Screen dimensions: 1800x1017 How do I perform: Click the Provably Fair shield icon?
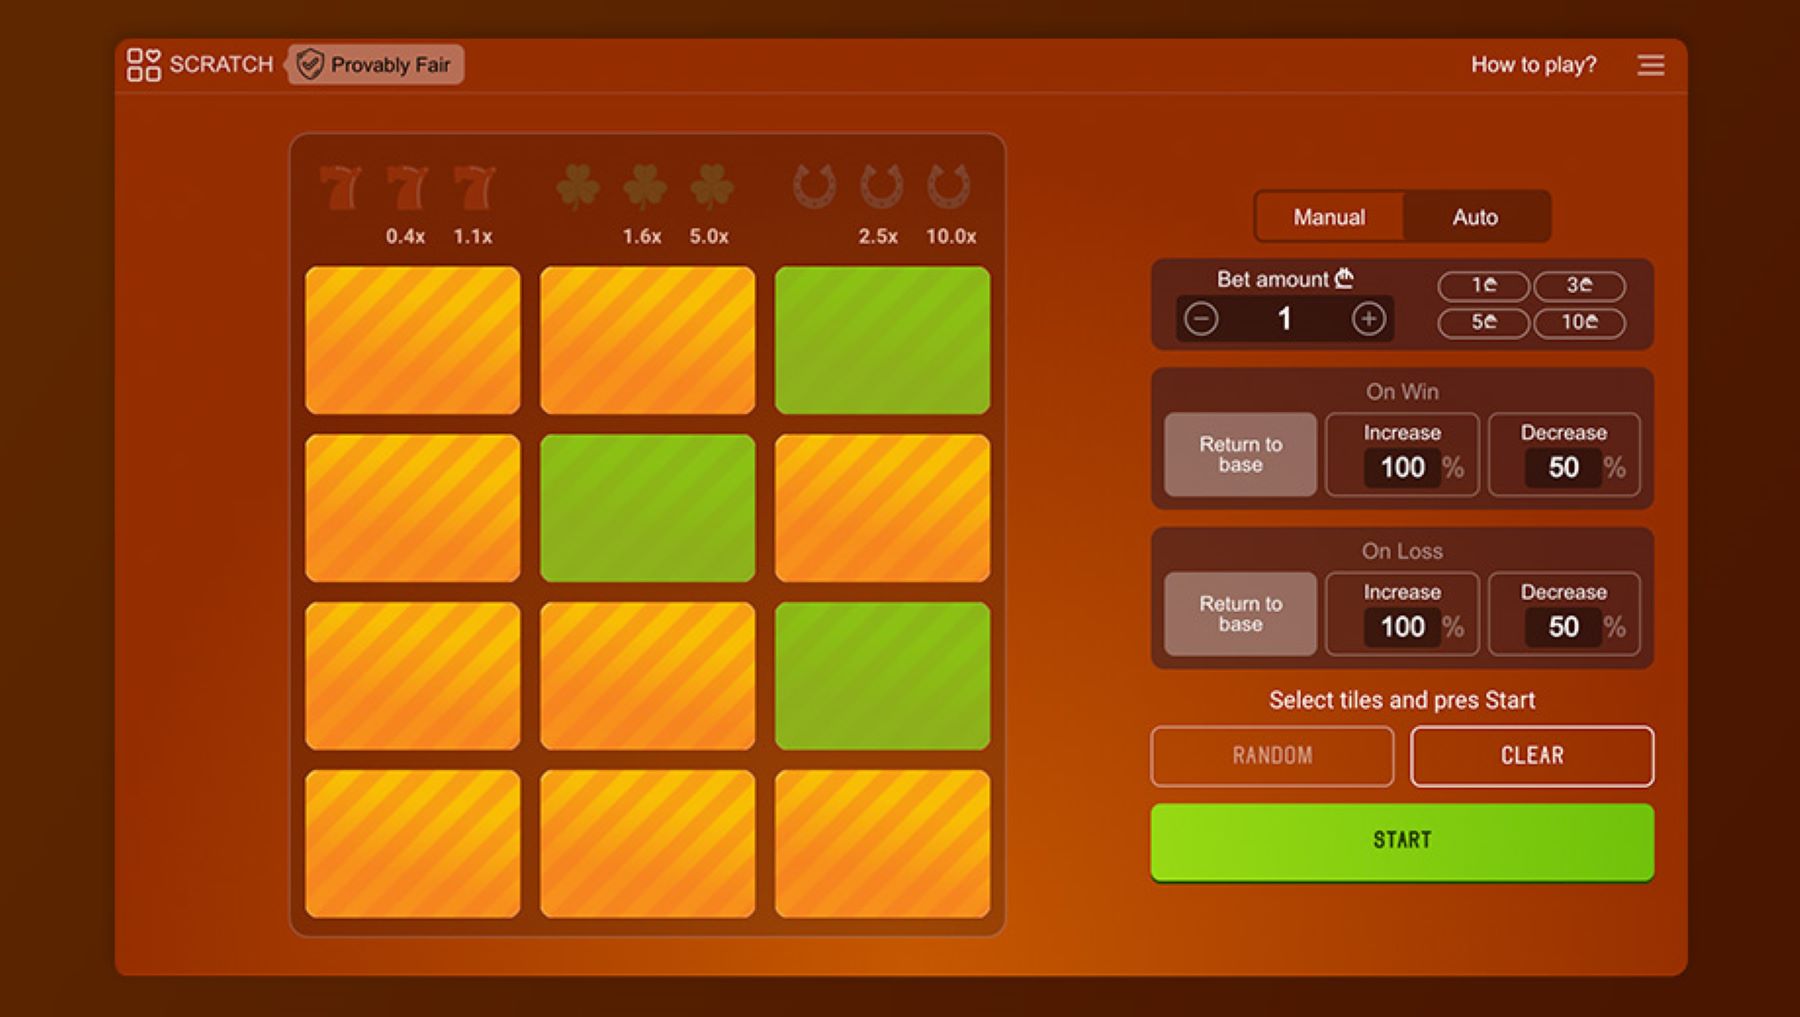(x=310, y=65)
